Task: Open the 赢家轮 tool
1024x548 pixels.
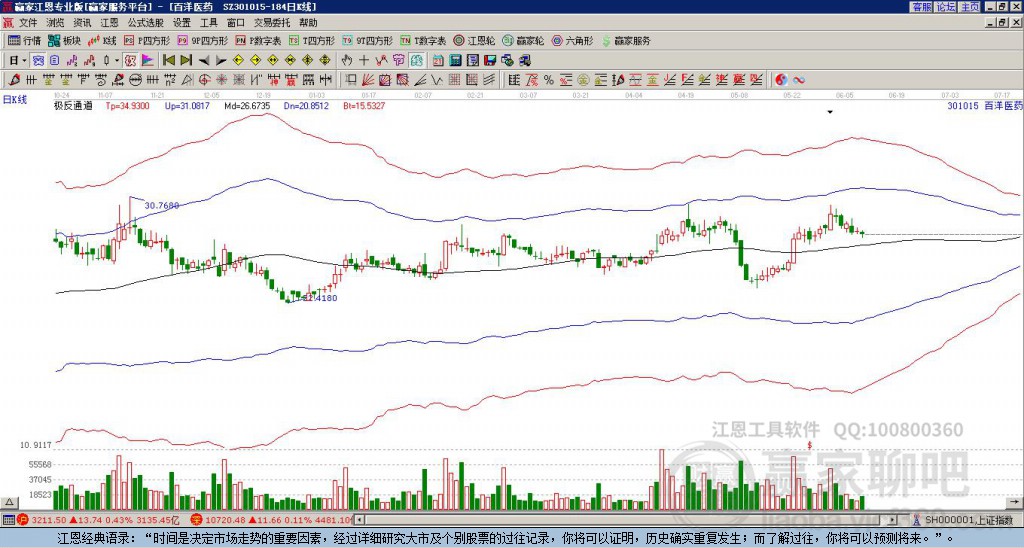Action: [523, 40]
